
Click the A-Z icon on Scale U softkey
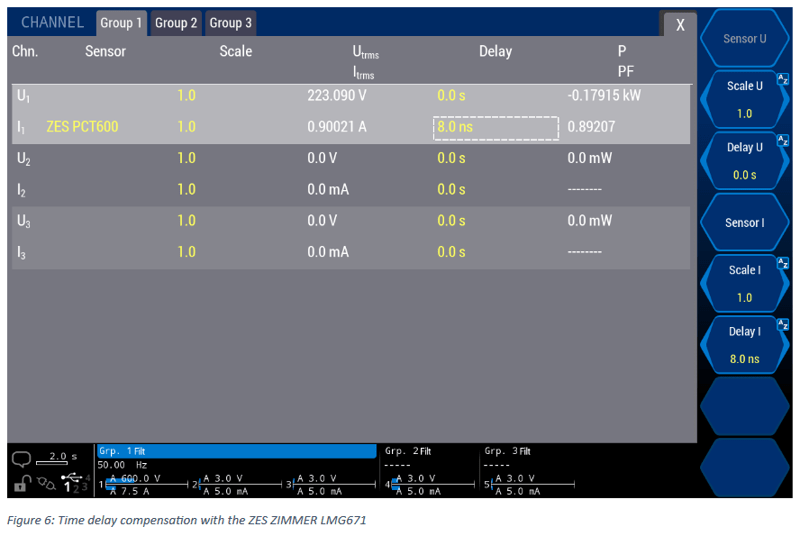point(783,77)
